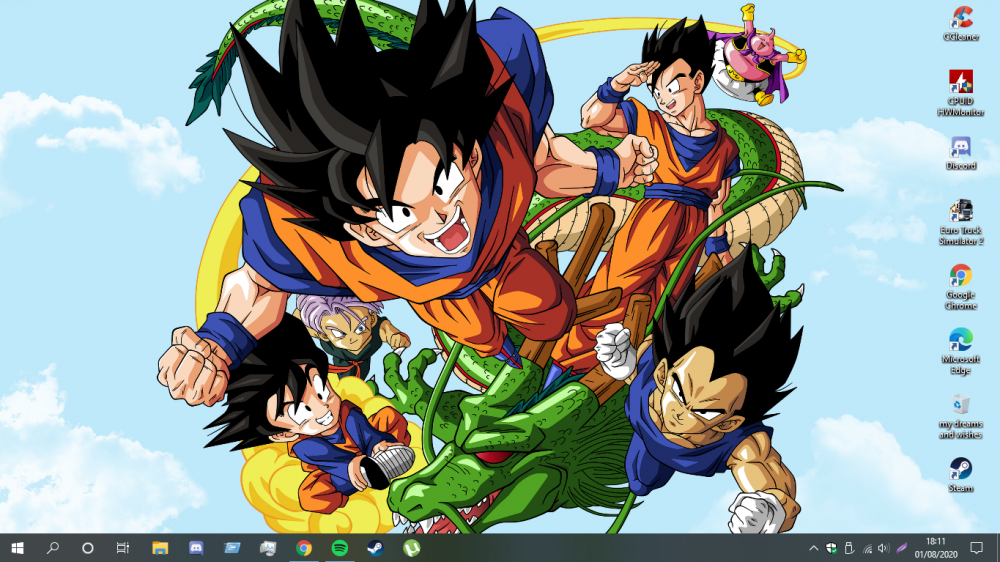Open the CCleaner desktop shortcut

(961, 24)
